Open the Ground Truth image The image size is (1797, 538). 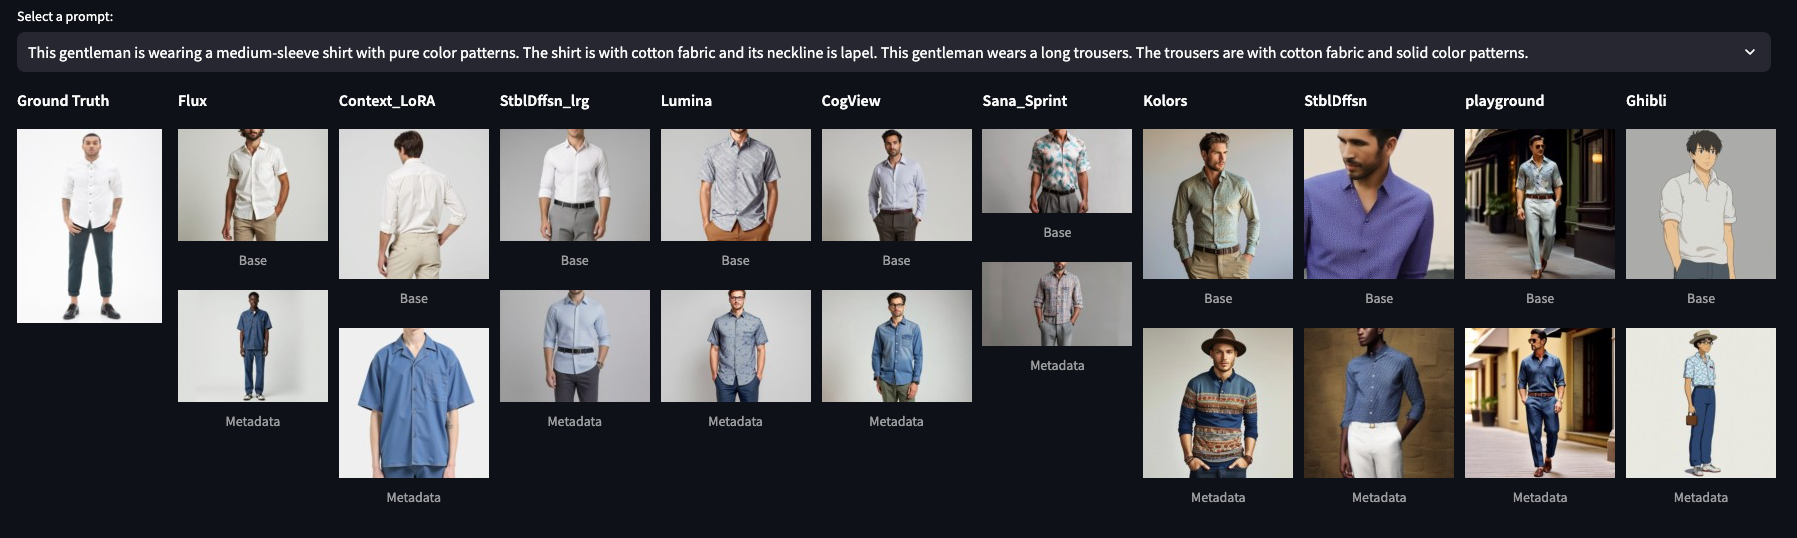pos(89,226)
